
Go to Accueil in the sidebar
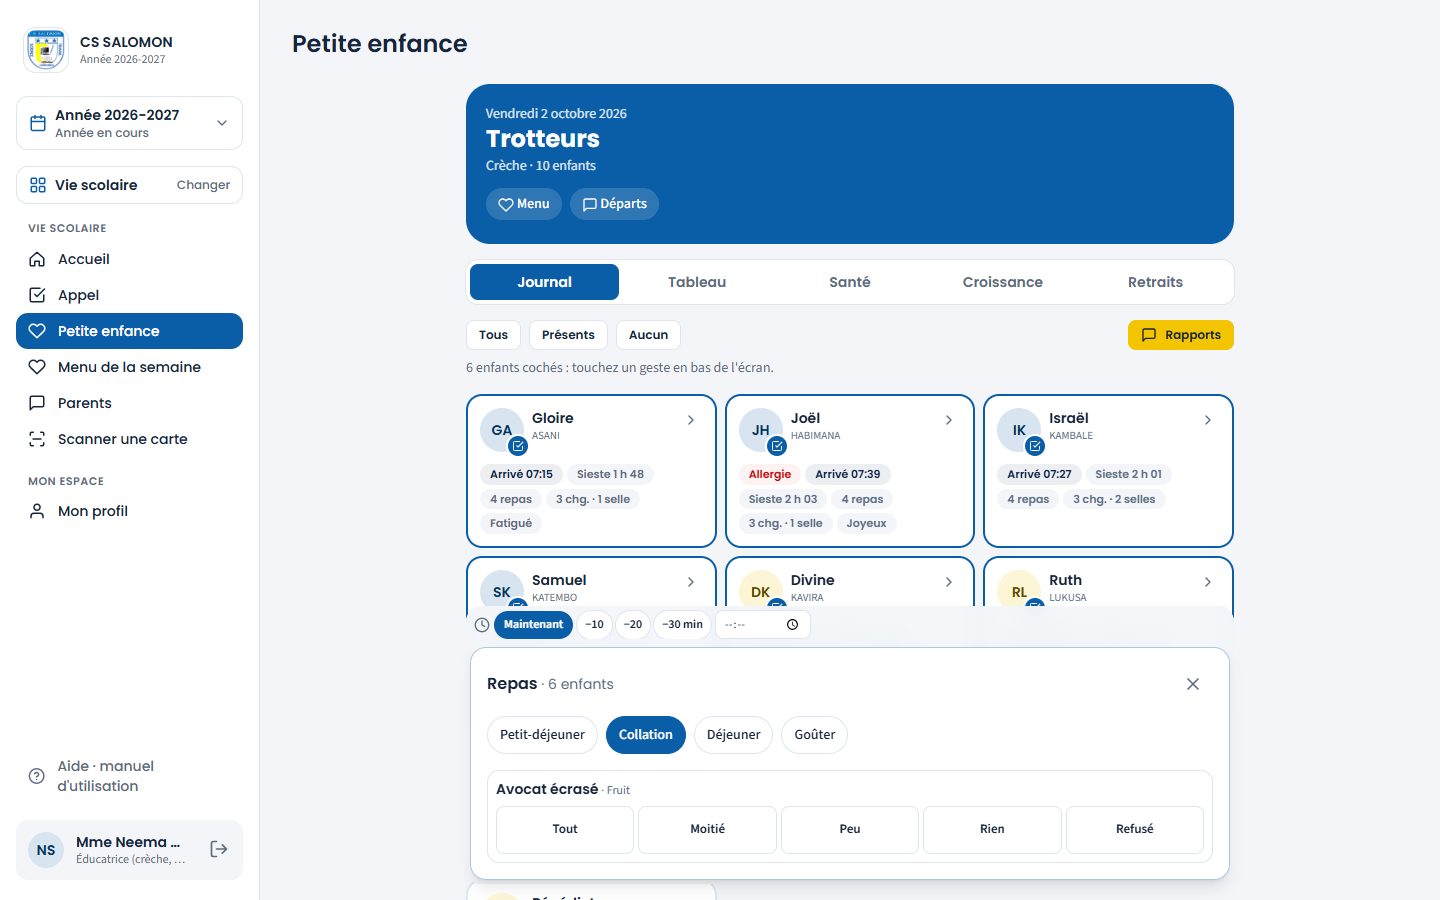point(129,259)
